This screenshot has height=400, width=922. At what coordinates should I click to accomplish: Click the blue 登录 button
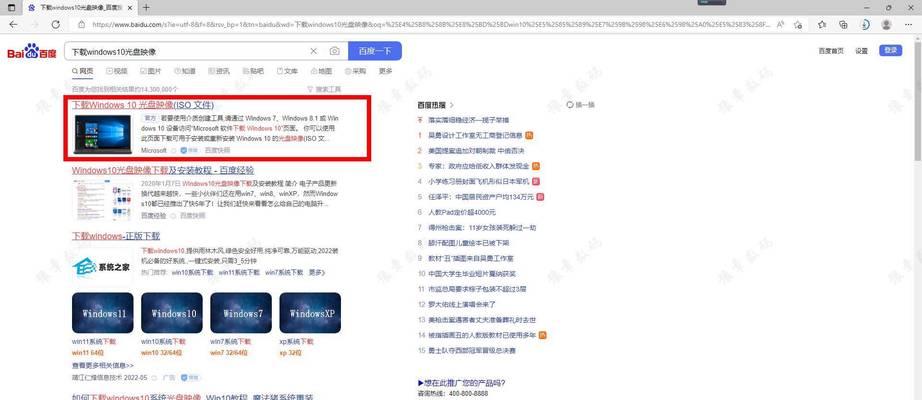[890, 51]
